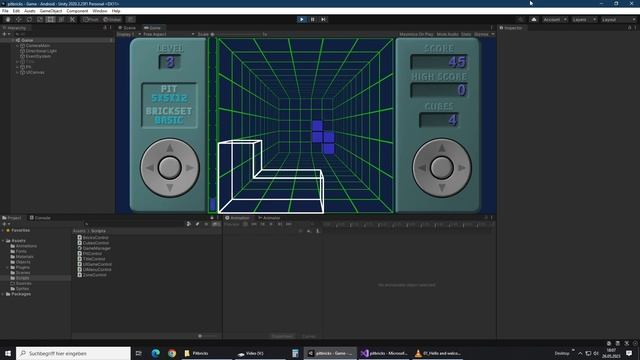Screen dimensions: 640x360
Task: Select the GameManager script
Action: [94, 248]
